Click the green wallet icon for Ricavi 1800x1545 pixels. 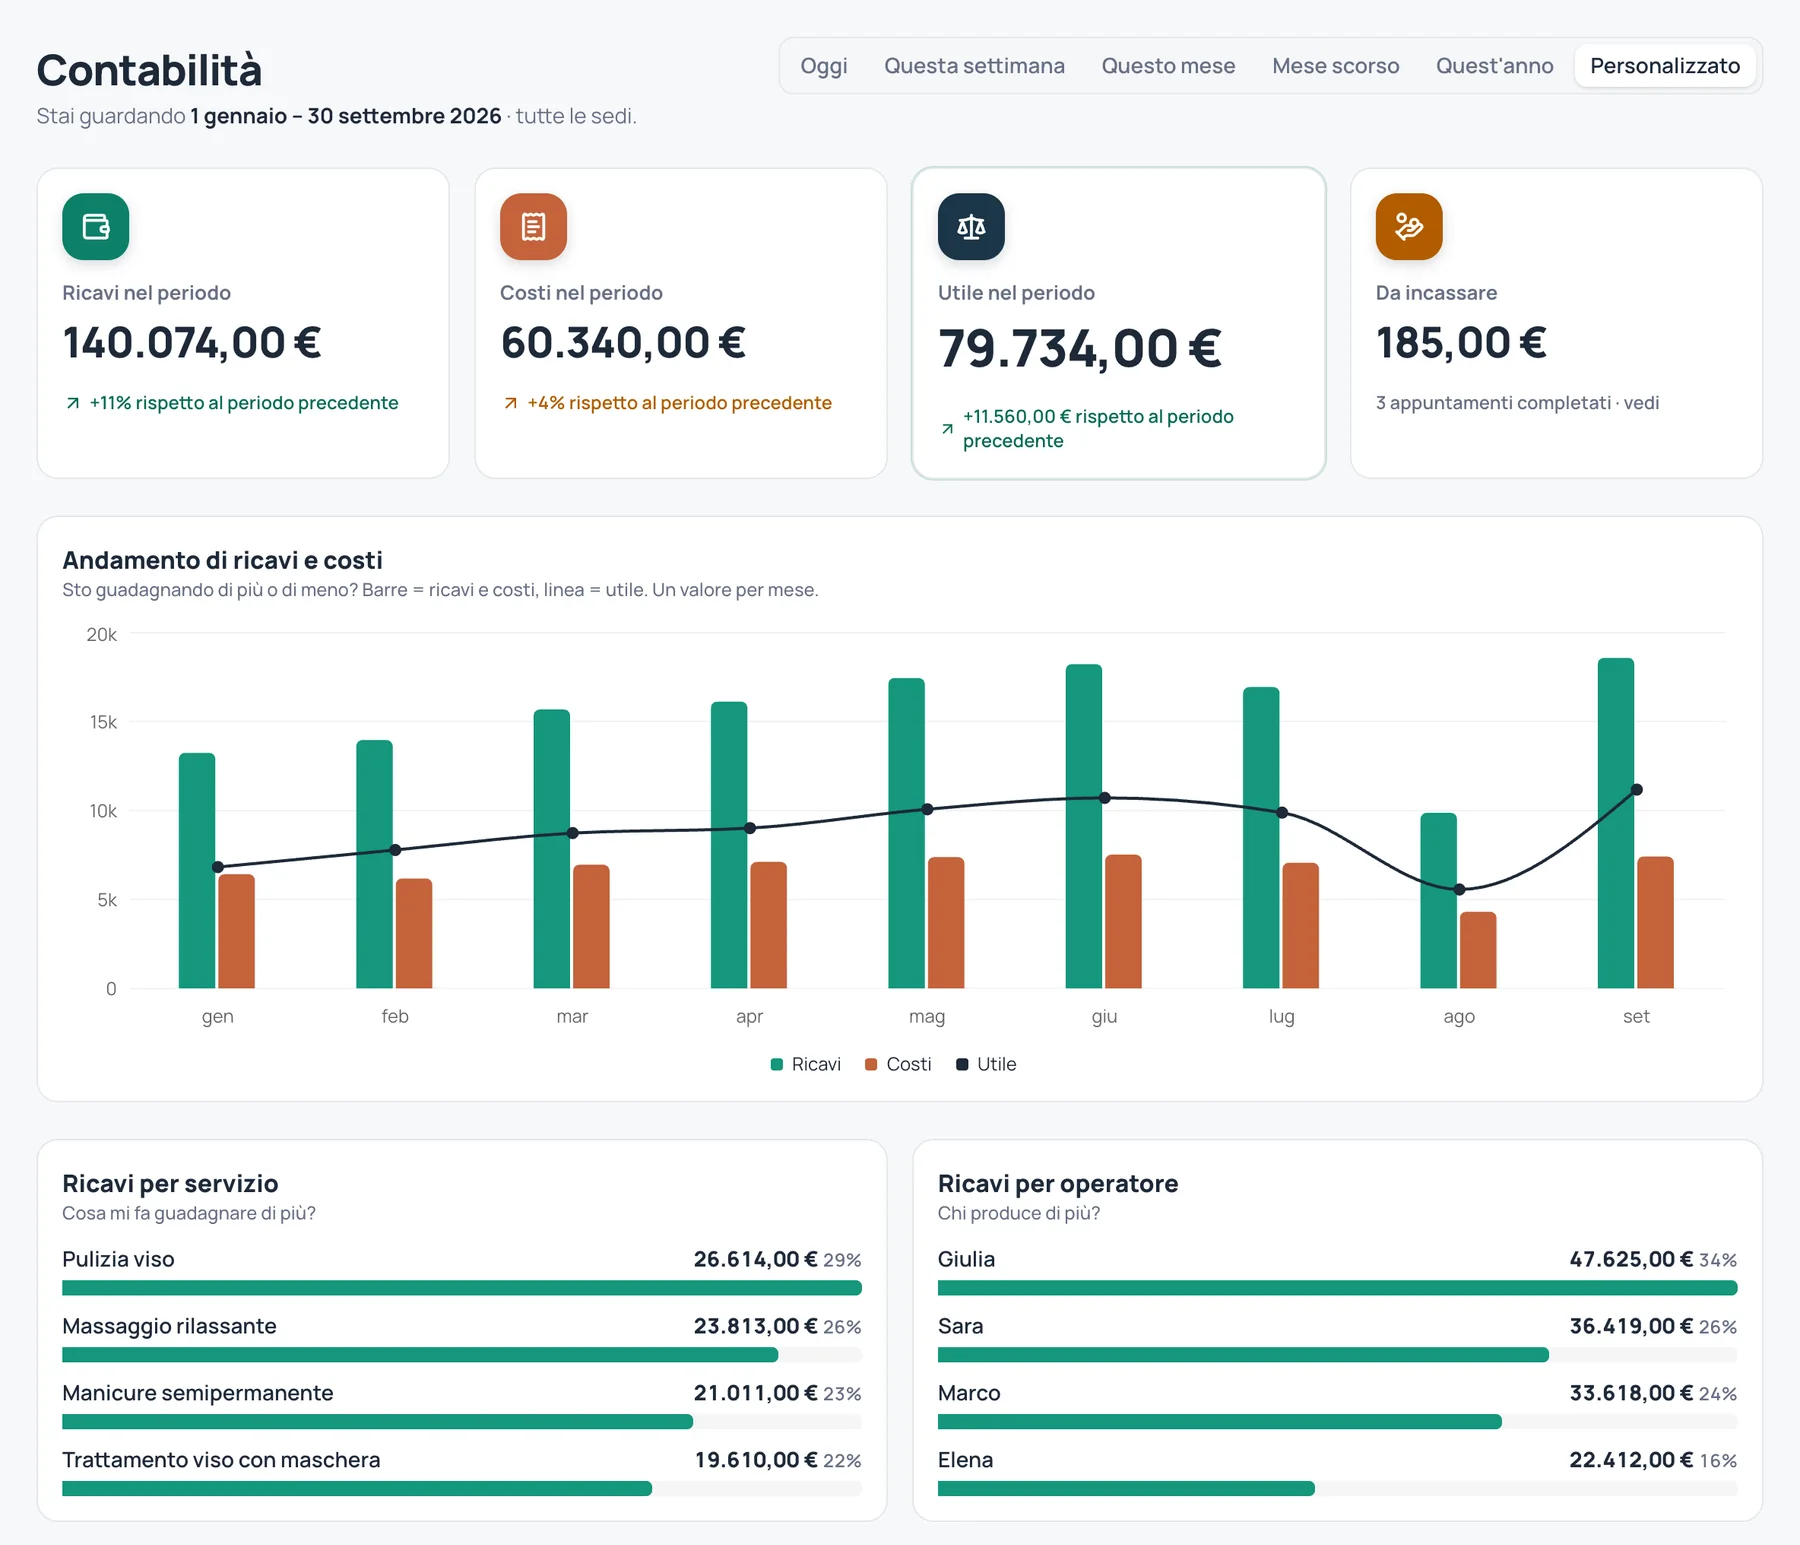pyautogui.click(x=96, y=227)
